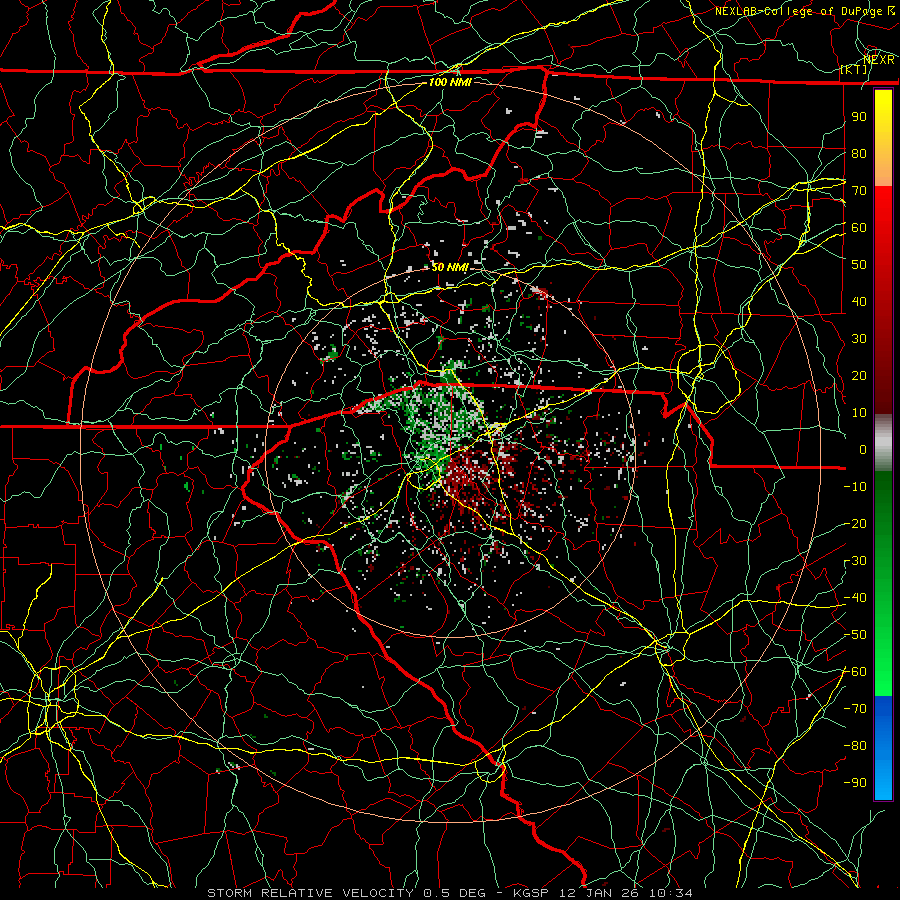Click the 50 NMI range ring label

click(x=450, y=267)
